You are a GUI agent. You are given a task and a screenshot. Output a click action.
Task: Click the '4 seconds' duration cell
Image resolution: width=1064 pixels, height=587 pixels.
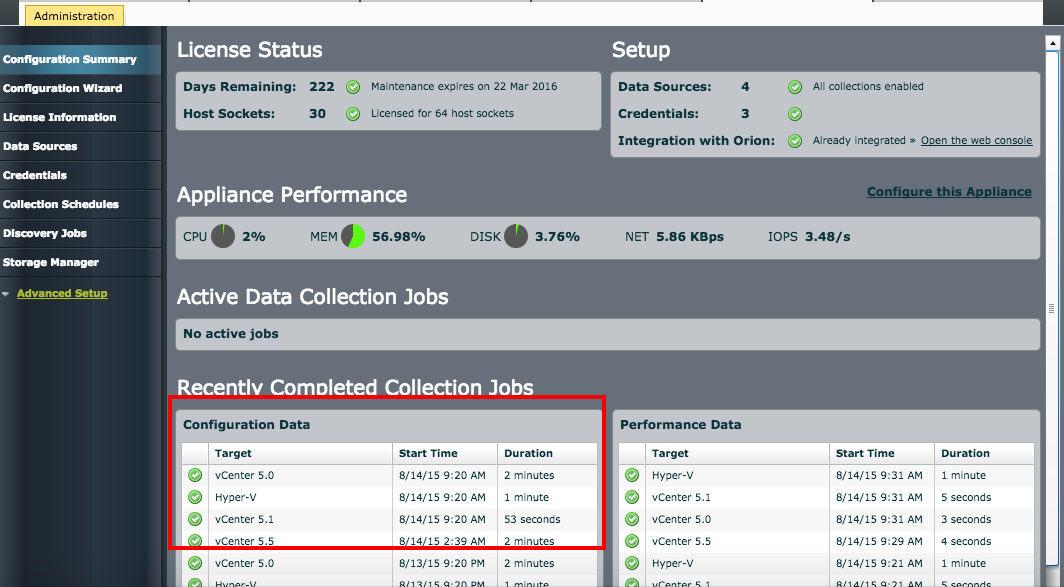[x=966, y=541]
